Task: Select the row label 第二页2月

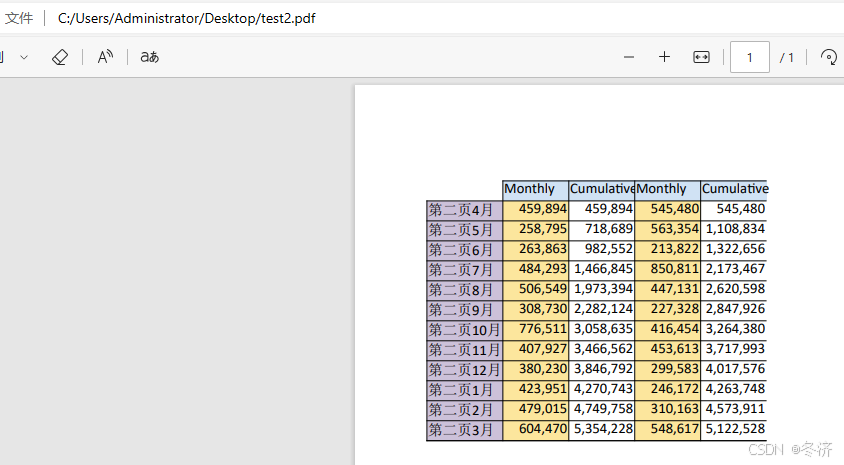Action: pyautogui.click(x=461, y=410)
